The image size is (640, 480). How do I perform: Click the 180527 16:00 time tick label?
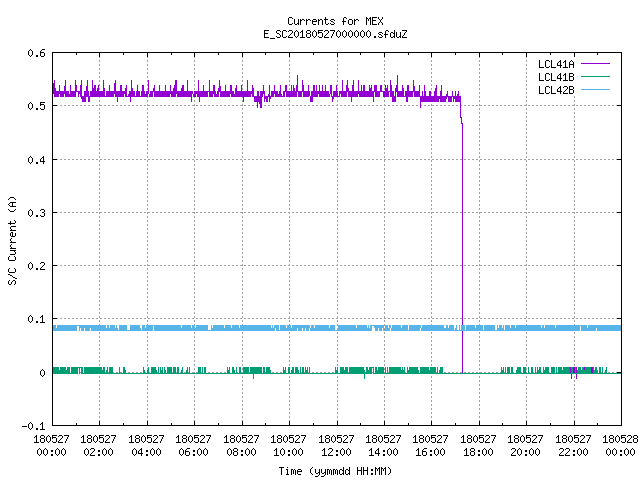point(431,446)
